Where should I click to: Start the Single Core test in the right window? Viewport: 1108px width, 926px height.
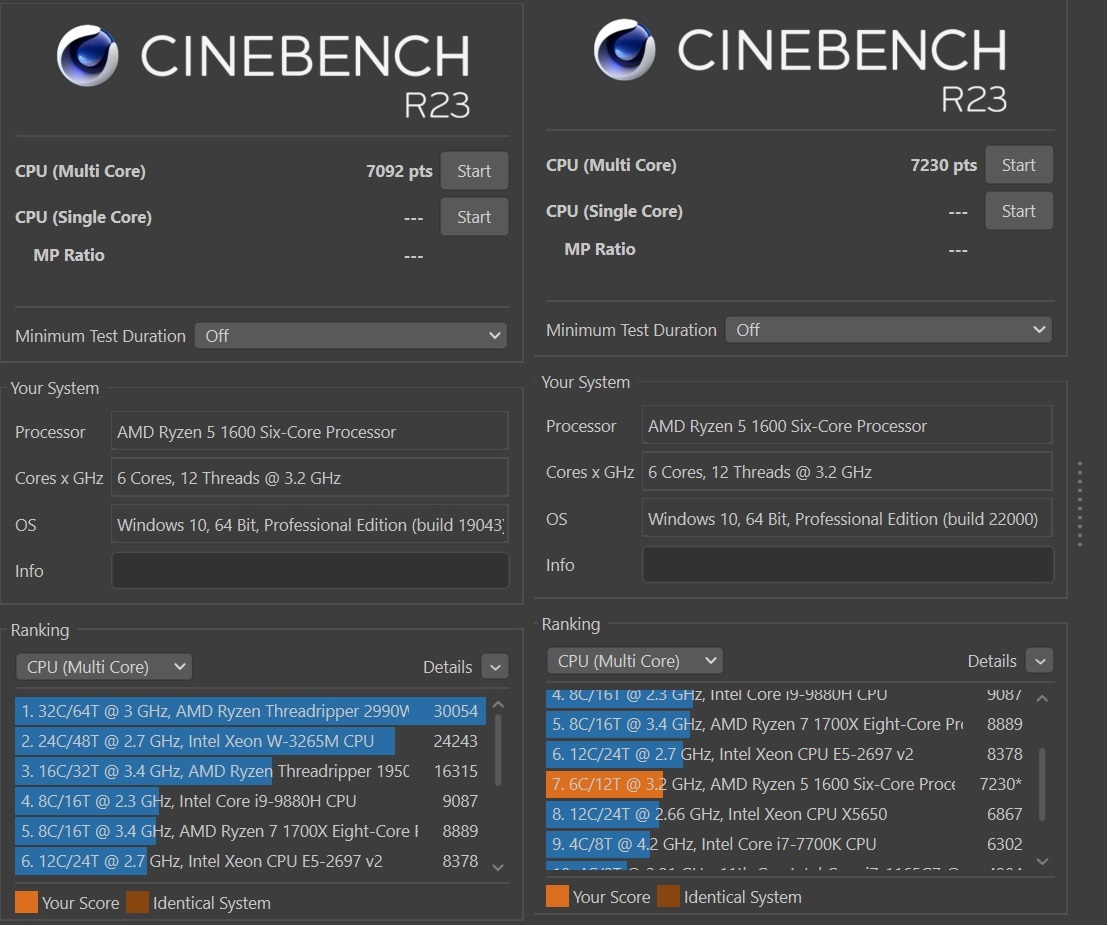point(1018,211)
